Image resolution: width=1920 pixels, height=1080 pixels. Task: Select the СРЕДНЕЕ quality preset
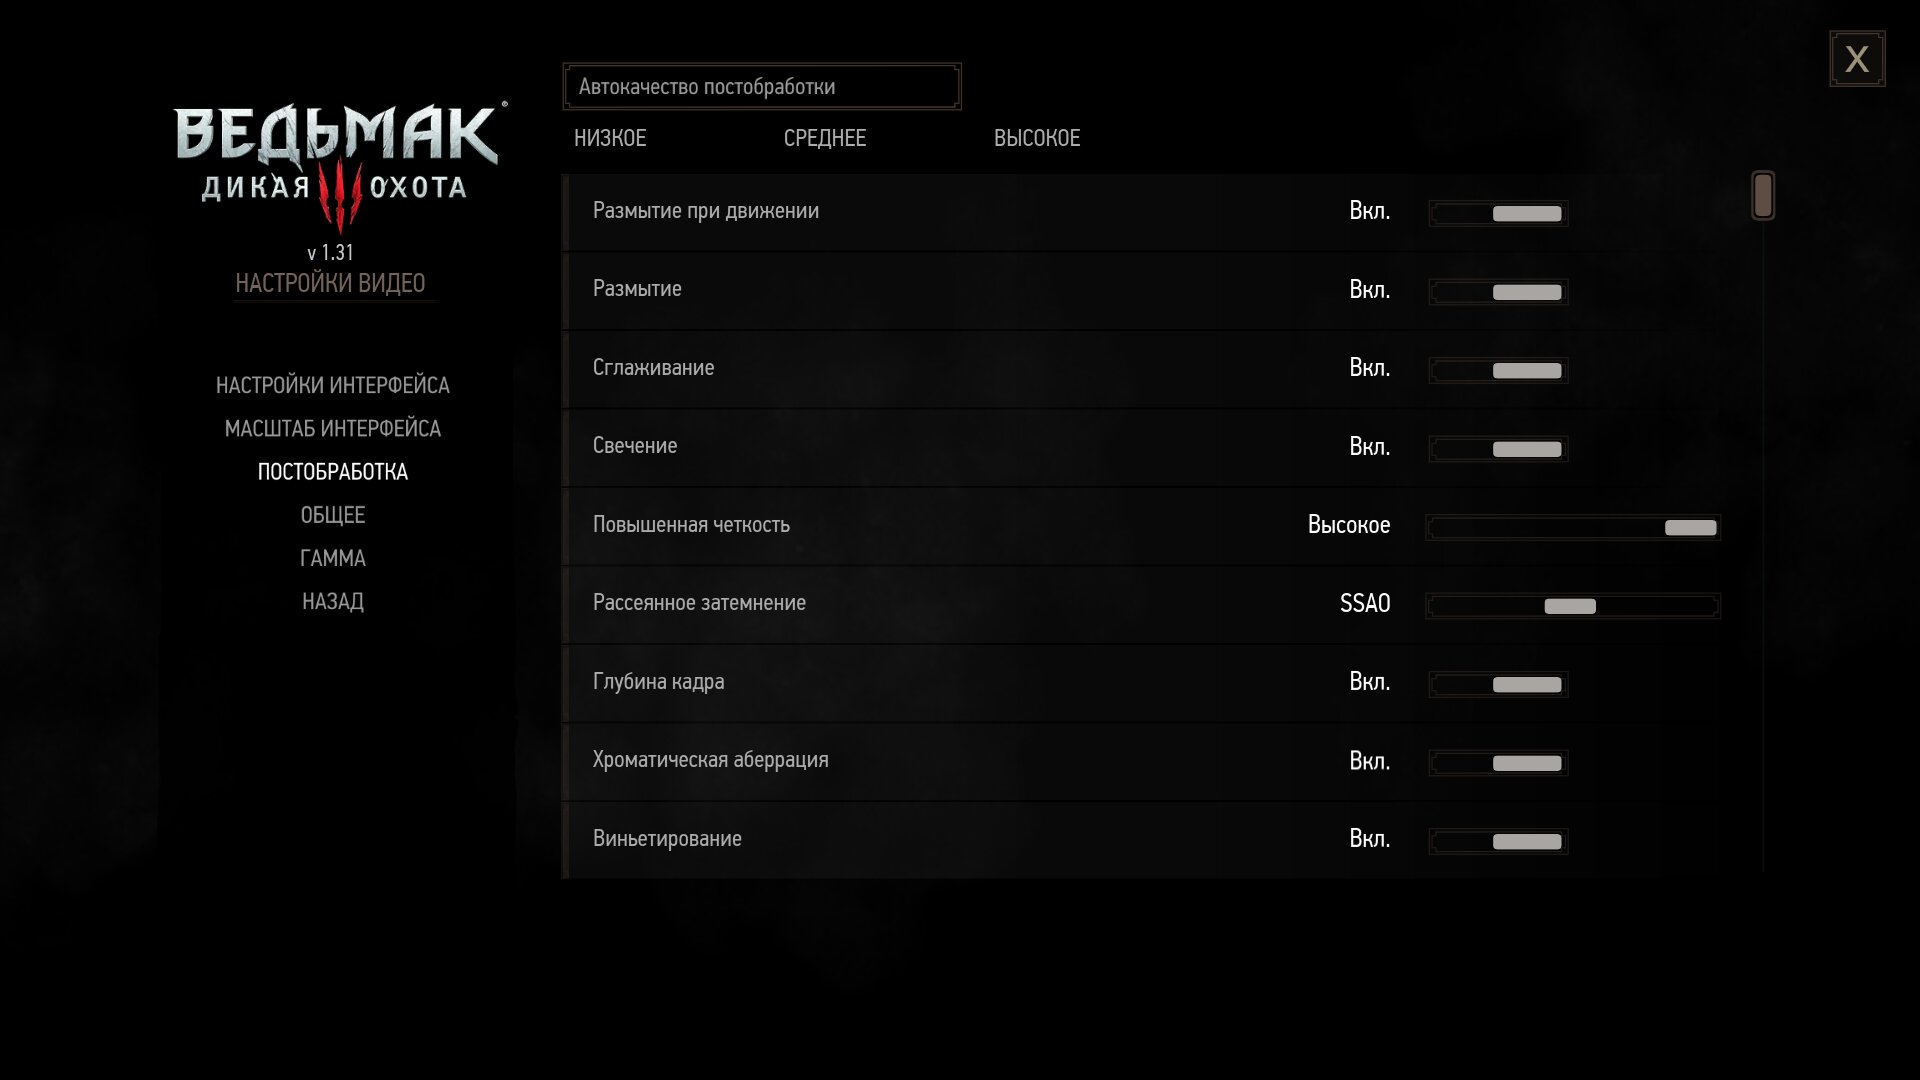click(x=825, y=138)
